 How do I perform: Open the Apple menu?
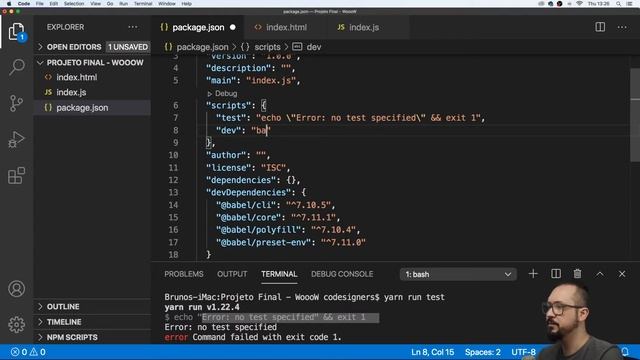point(9,4)
